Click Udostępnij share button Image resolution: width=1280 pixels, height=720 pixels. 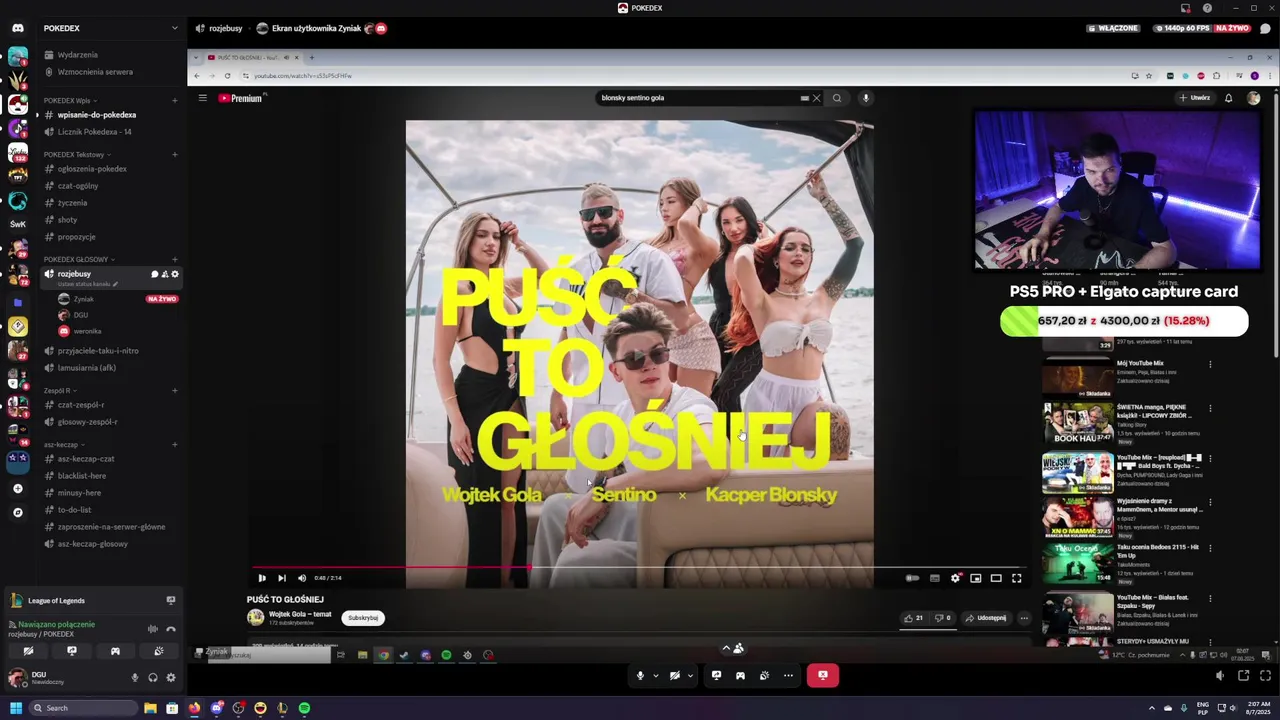coord(986,618)
